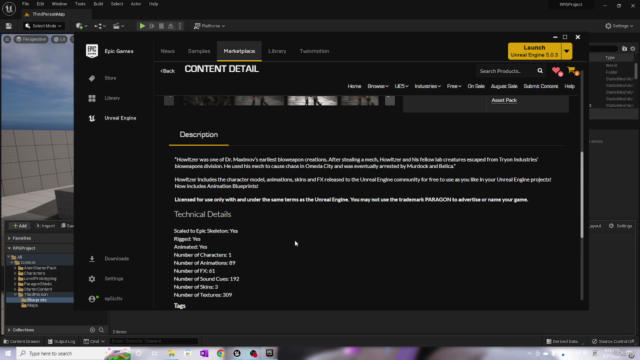Viewport: 640px width, 360px height.
Task: Open the August Sale link
Action: click(504, 86)
